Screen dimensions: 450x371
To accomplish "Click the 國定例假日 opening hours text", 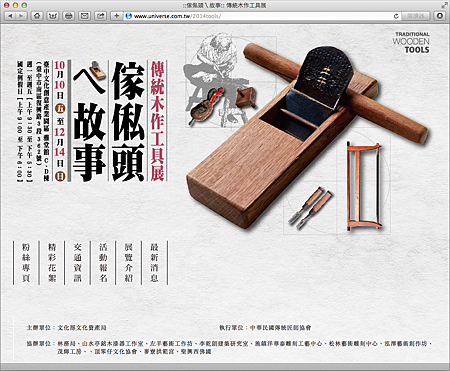I will (x=20, y=121).
